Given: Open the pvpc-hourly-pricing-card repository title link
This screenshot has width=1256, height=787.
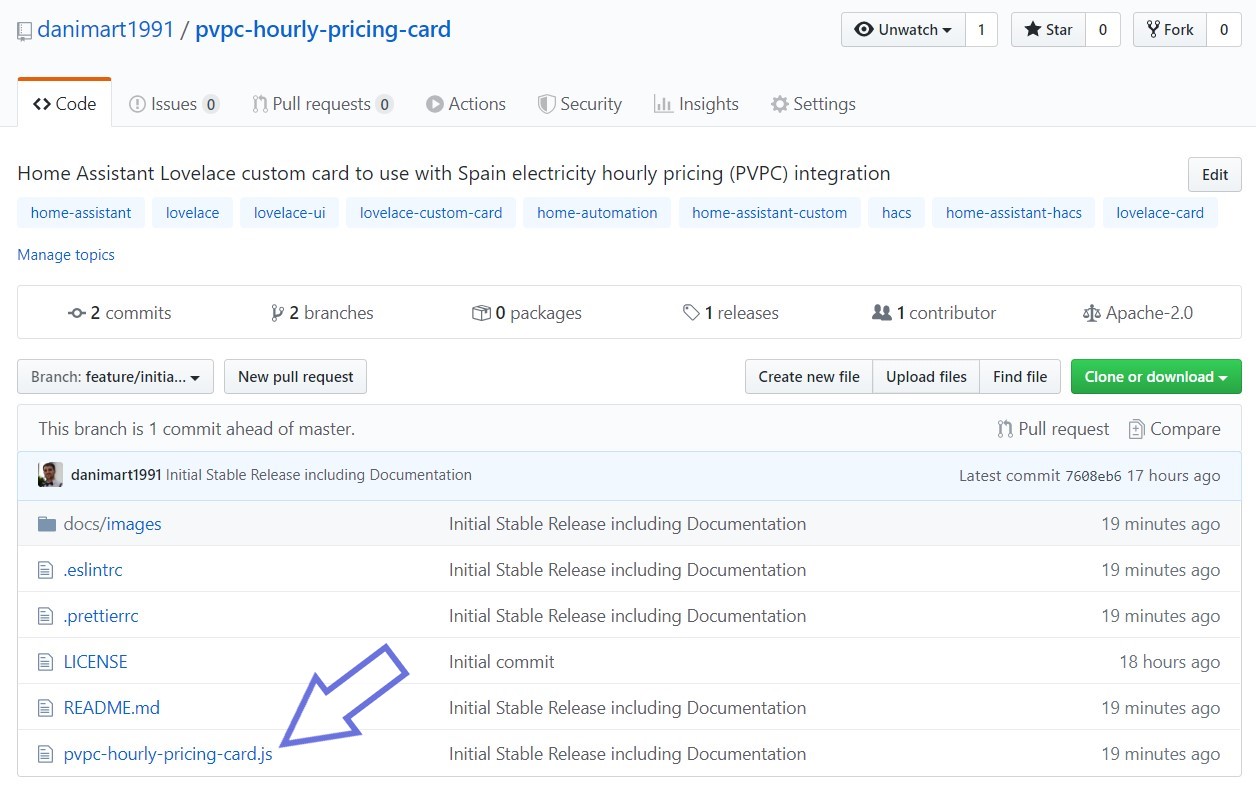Looking at the screenshot, I should point(323,29).
